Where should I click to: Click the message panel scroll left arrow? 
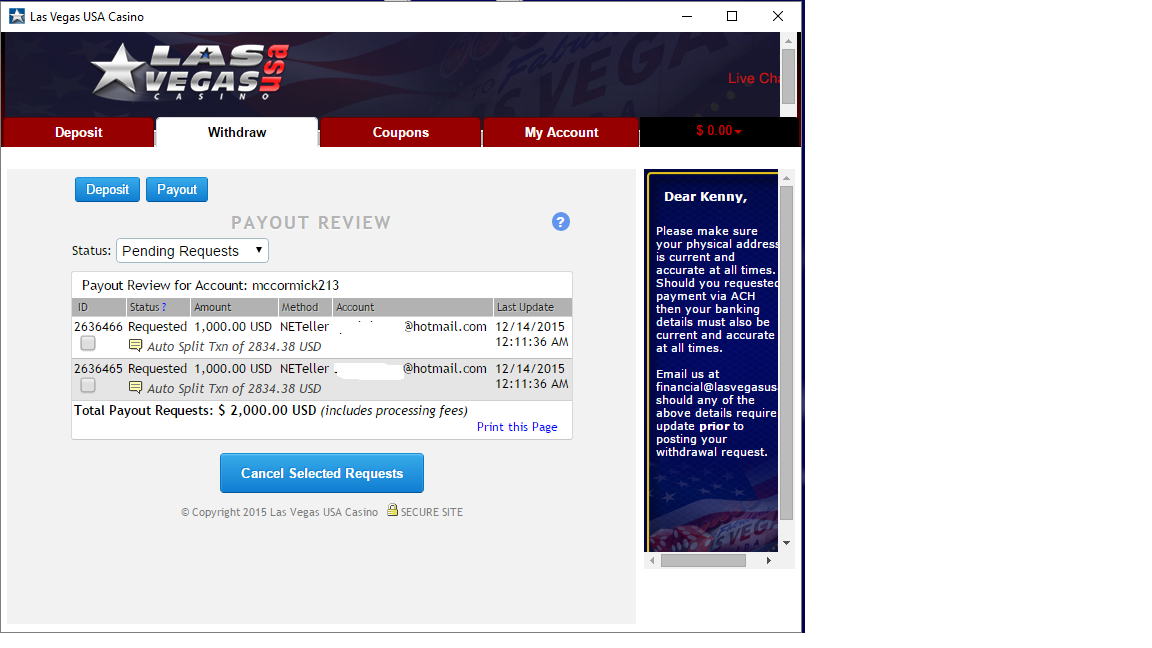(x=652, y=561)
